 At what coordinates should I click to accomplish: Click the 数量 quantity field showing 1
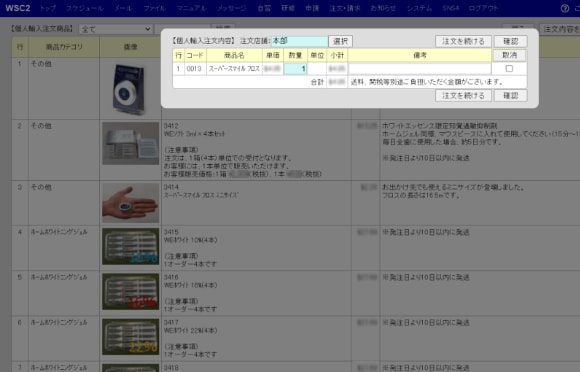click(x=295, y=68)
